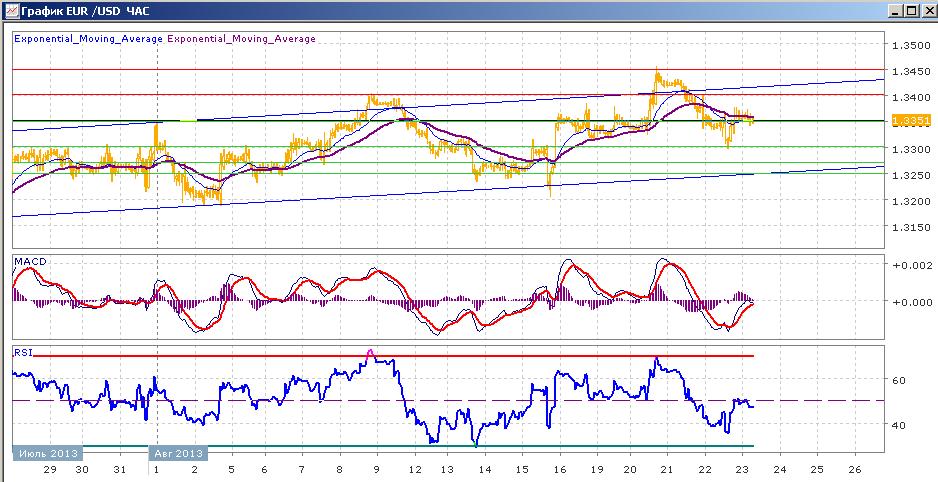The height and width of the screenshot is (482, 938).
Task: Click the 1.3400 price axis label
Action: point(910,97)
